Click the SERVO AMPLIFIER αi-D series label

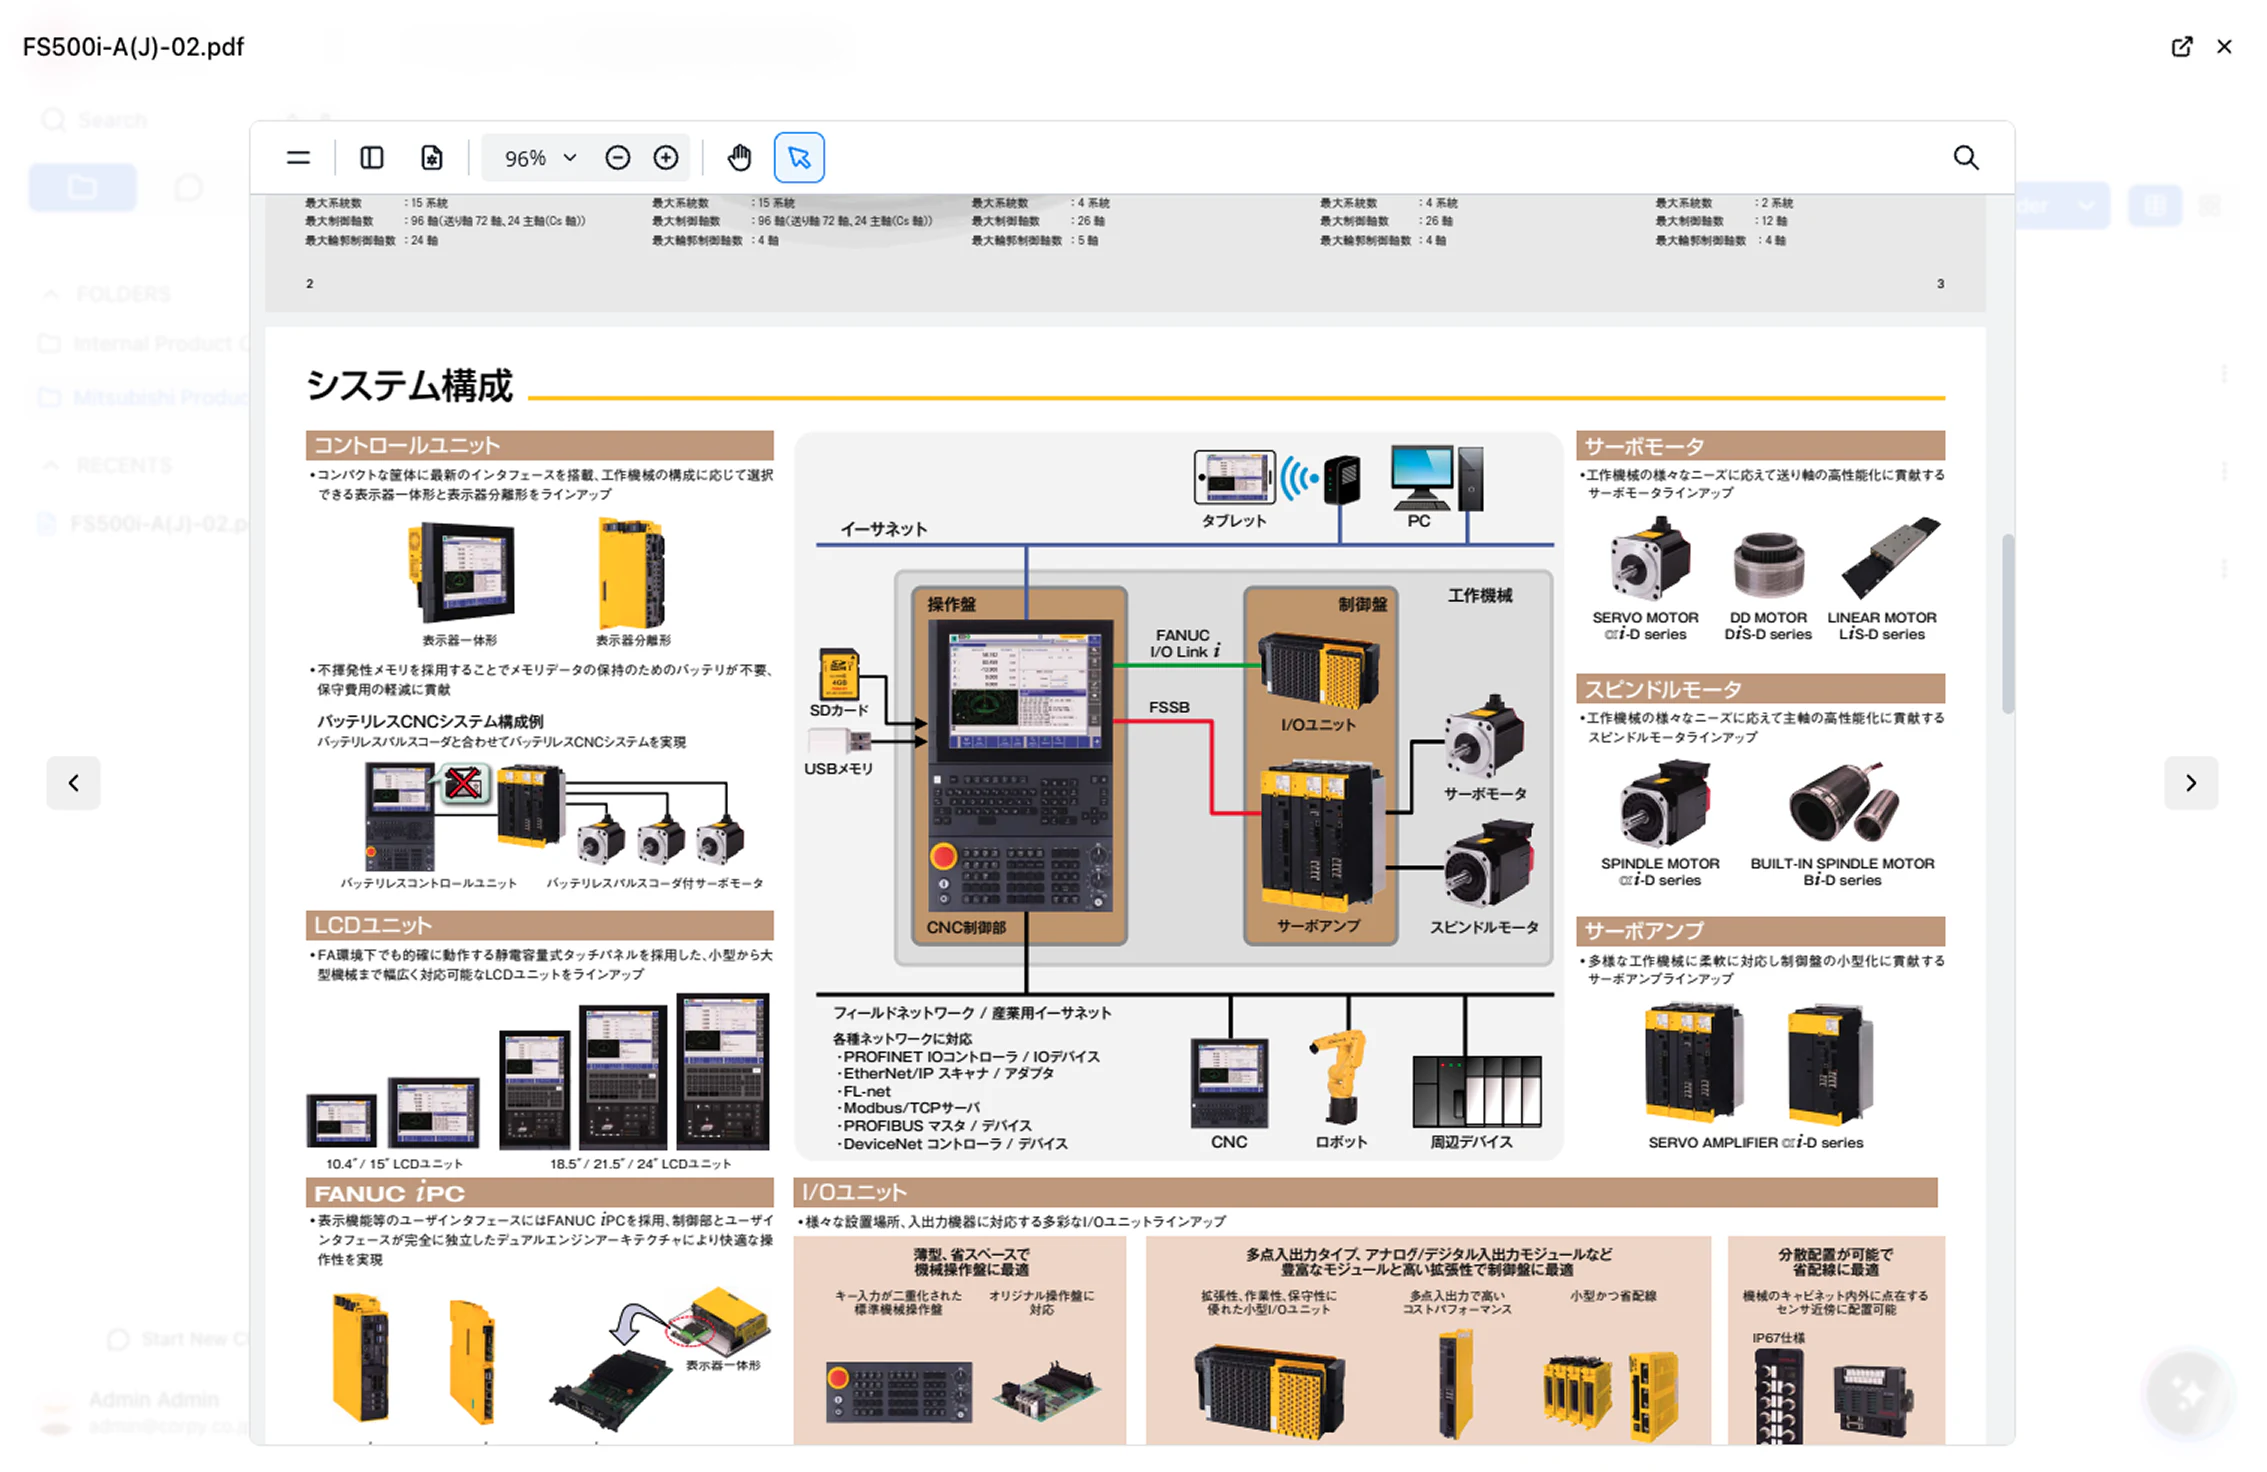(x=1755, y=1142)
